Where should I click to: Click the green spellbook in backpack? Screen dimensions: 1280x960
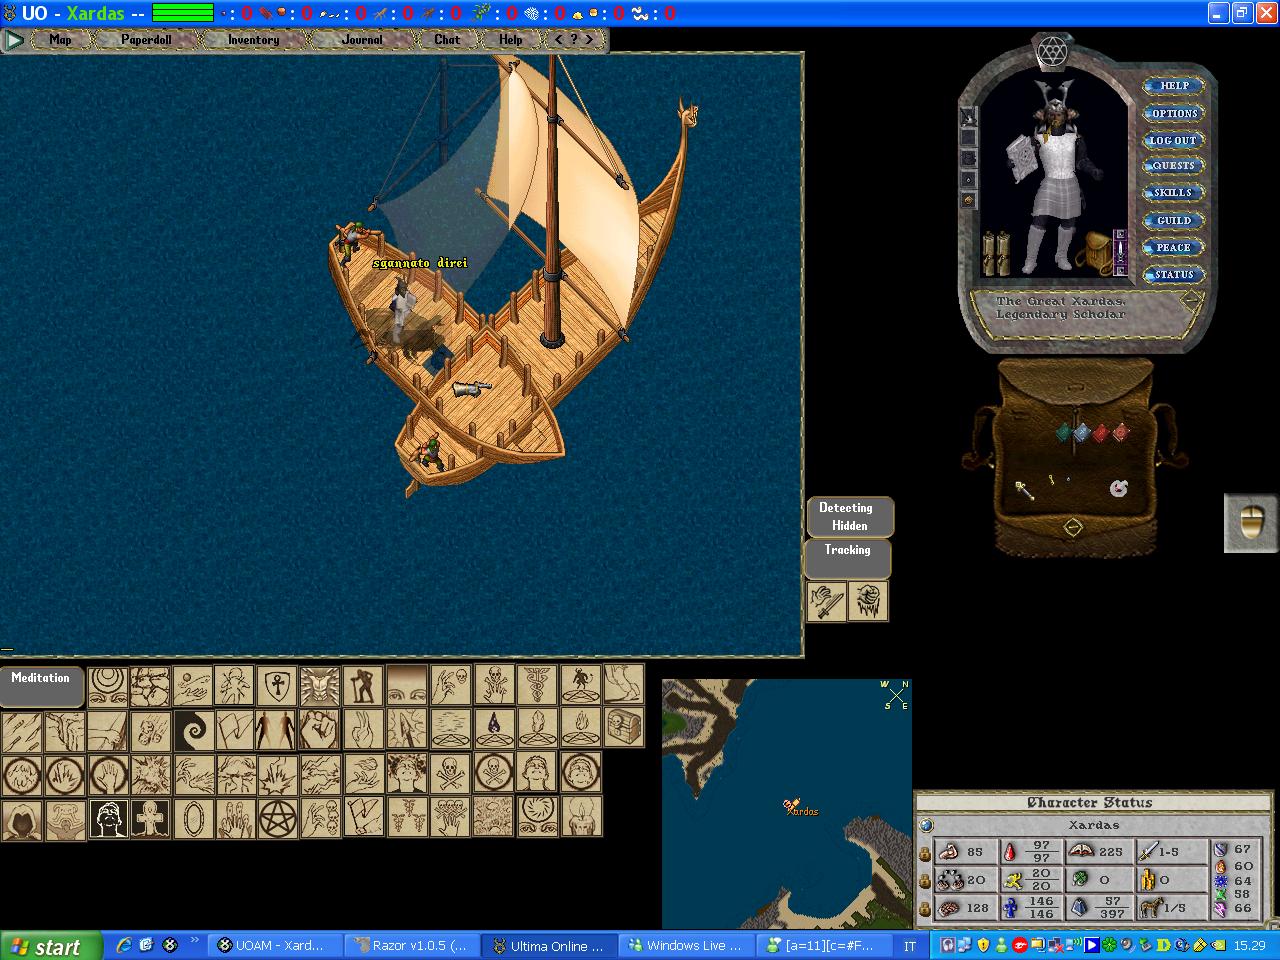[x=1064, y=432]
